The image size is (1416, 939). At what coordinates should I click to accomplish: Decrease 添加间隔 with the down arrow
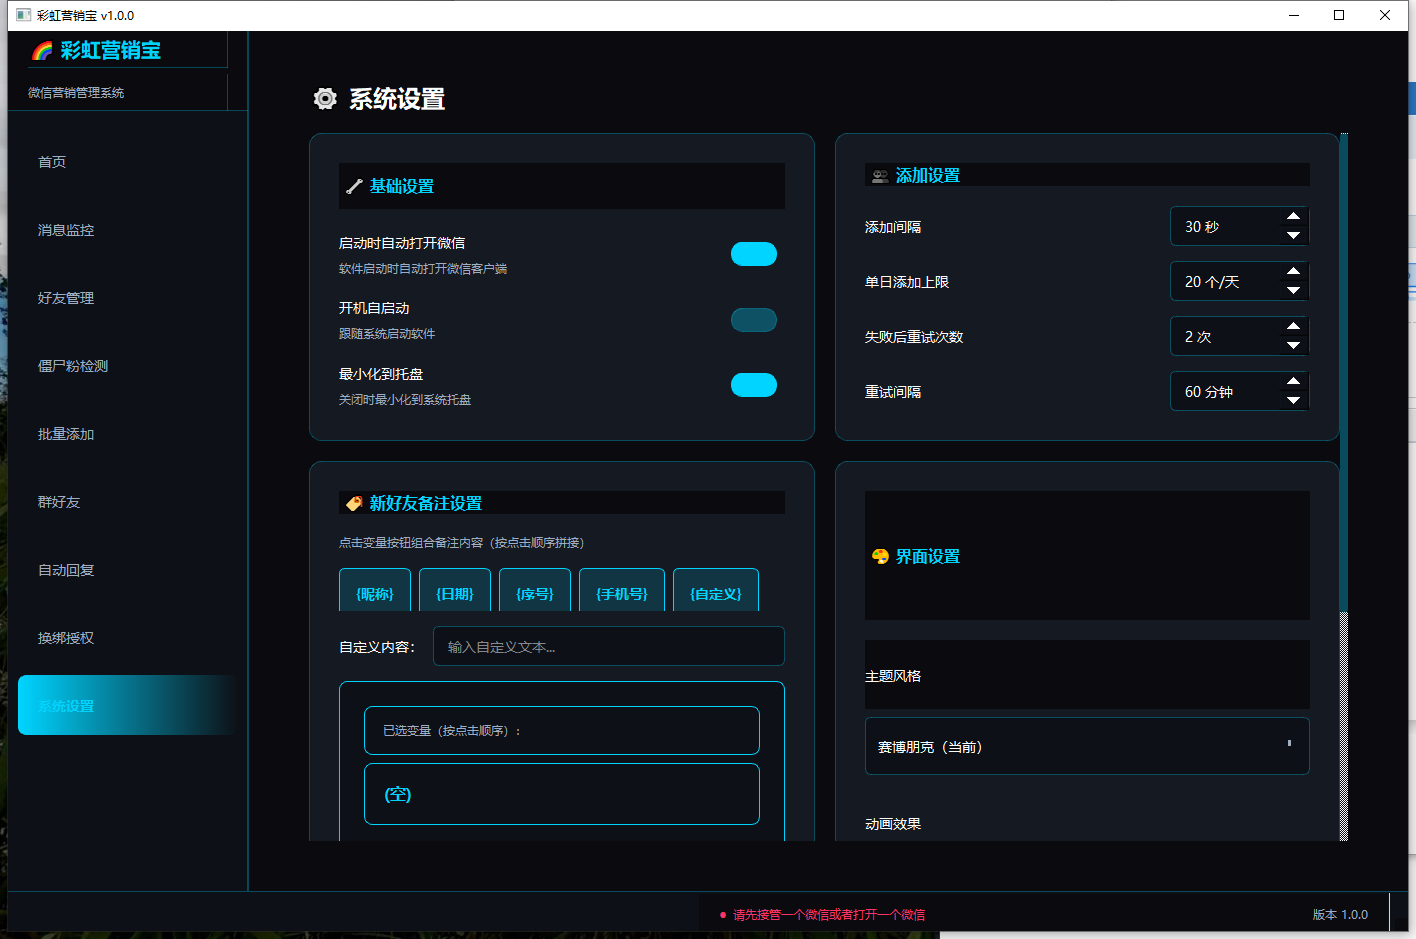pos(1293,236)
